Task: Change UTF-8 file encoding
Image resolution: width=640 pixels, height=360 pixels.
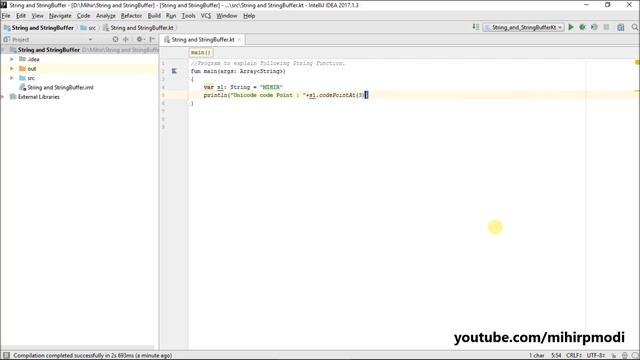Action: point(596,356)
